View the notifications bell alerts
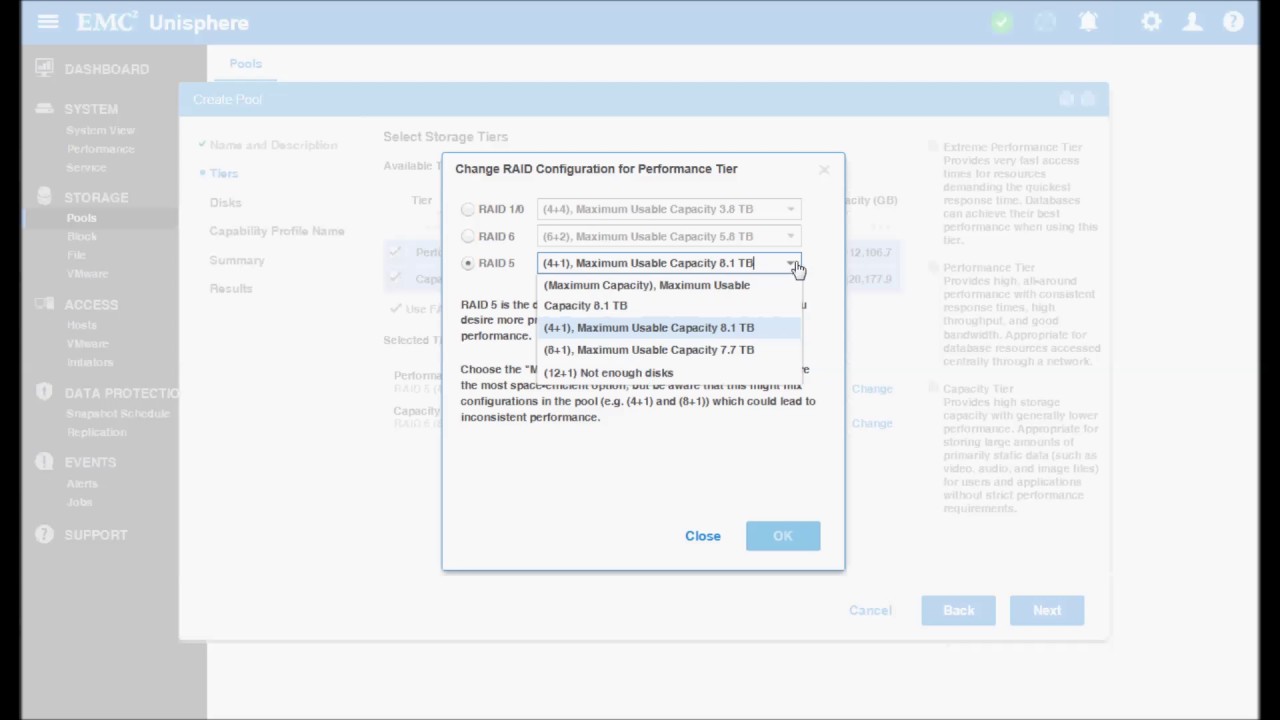This screenshot has width=1280, height=720. [x=1089, y=22]
